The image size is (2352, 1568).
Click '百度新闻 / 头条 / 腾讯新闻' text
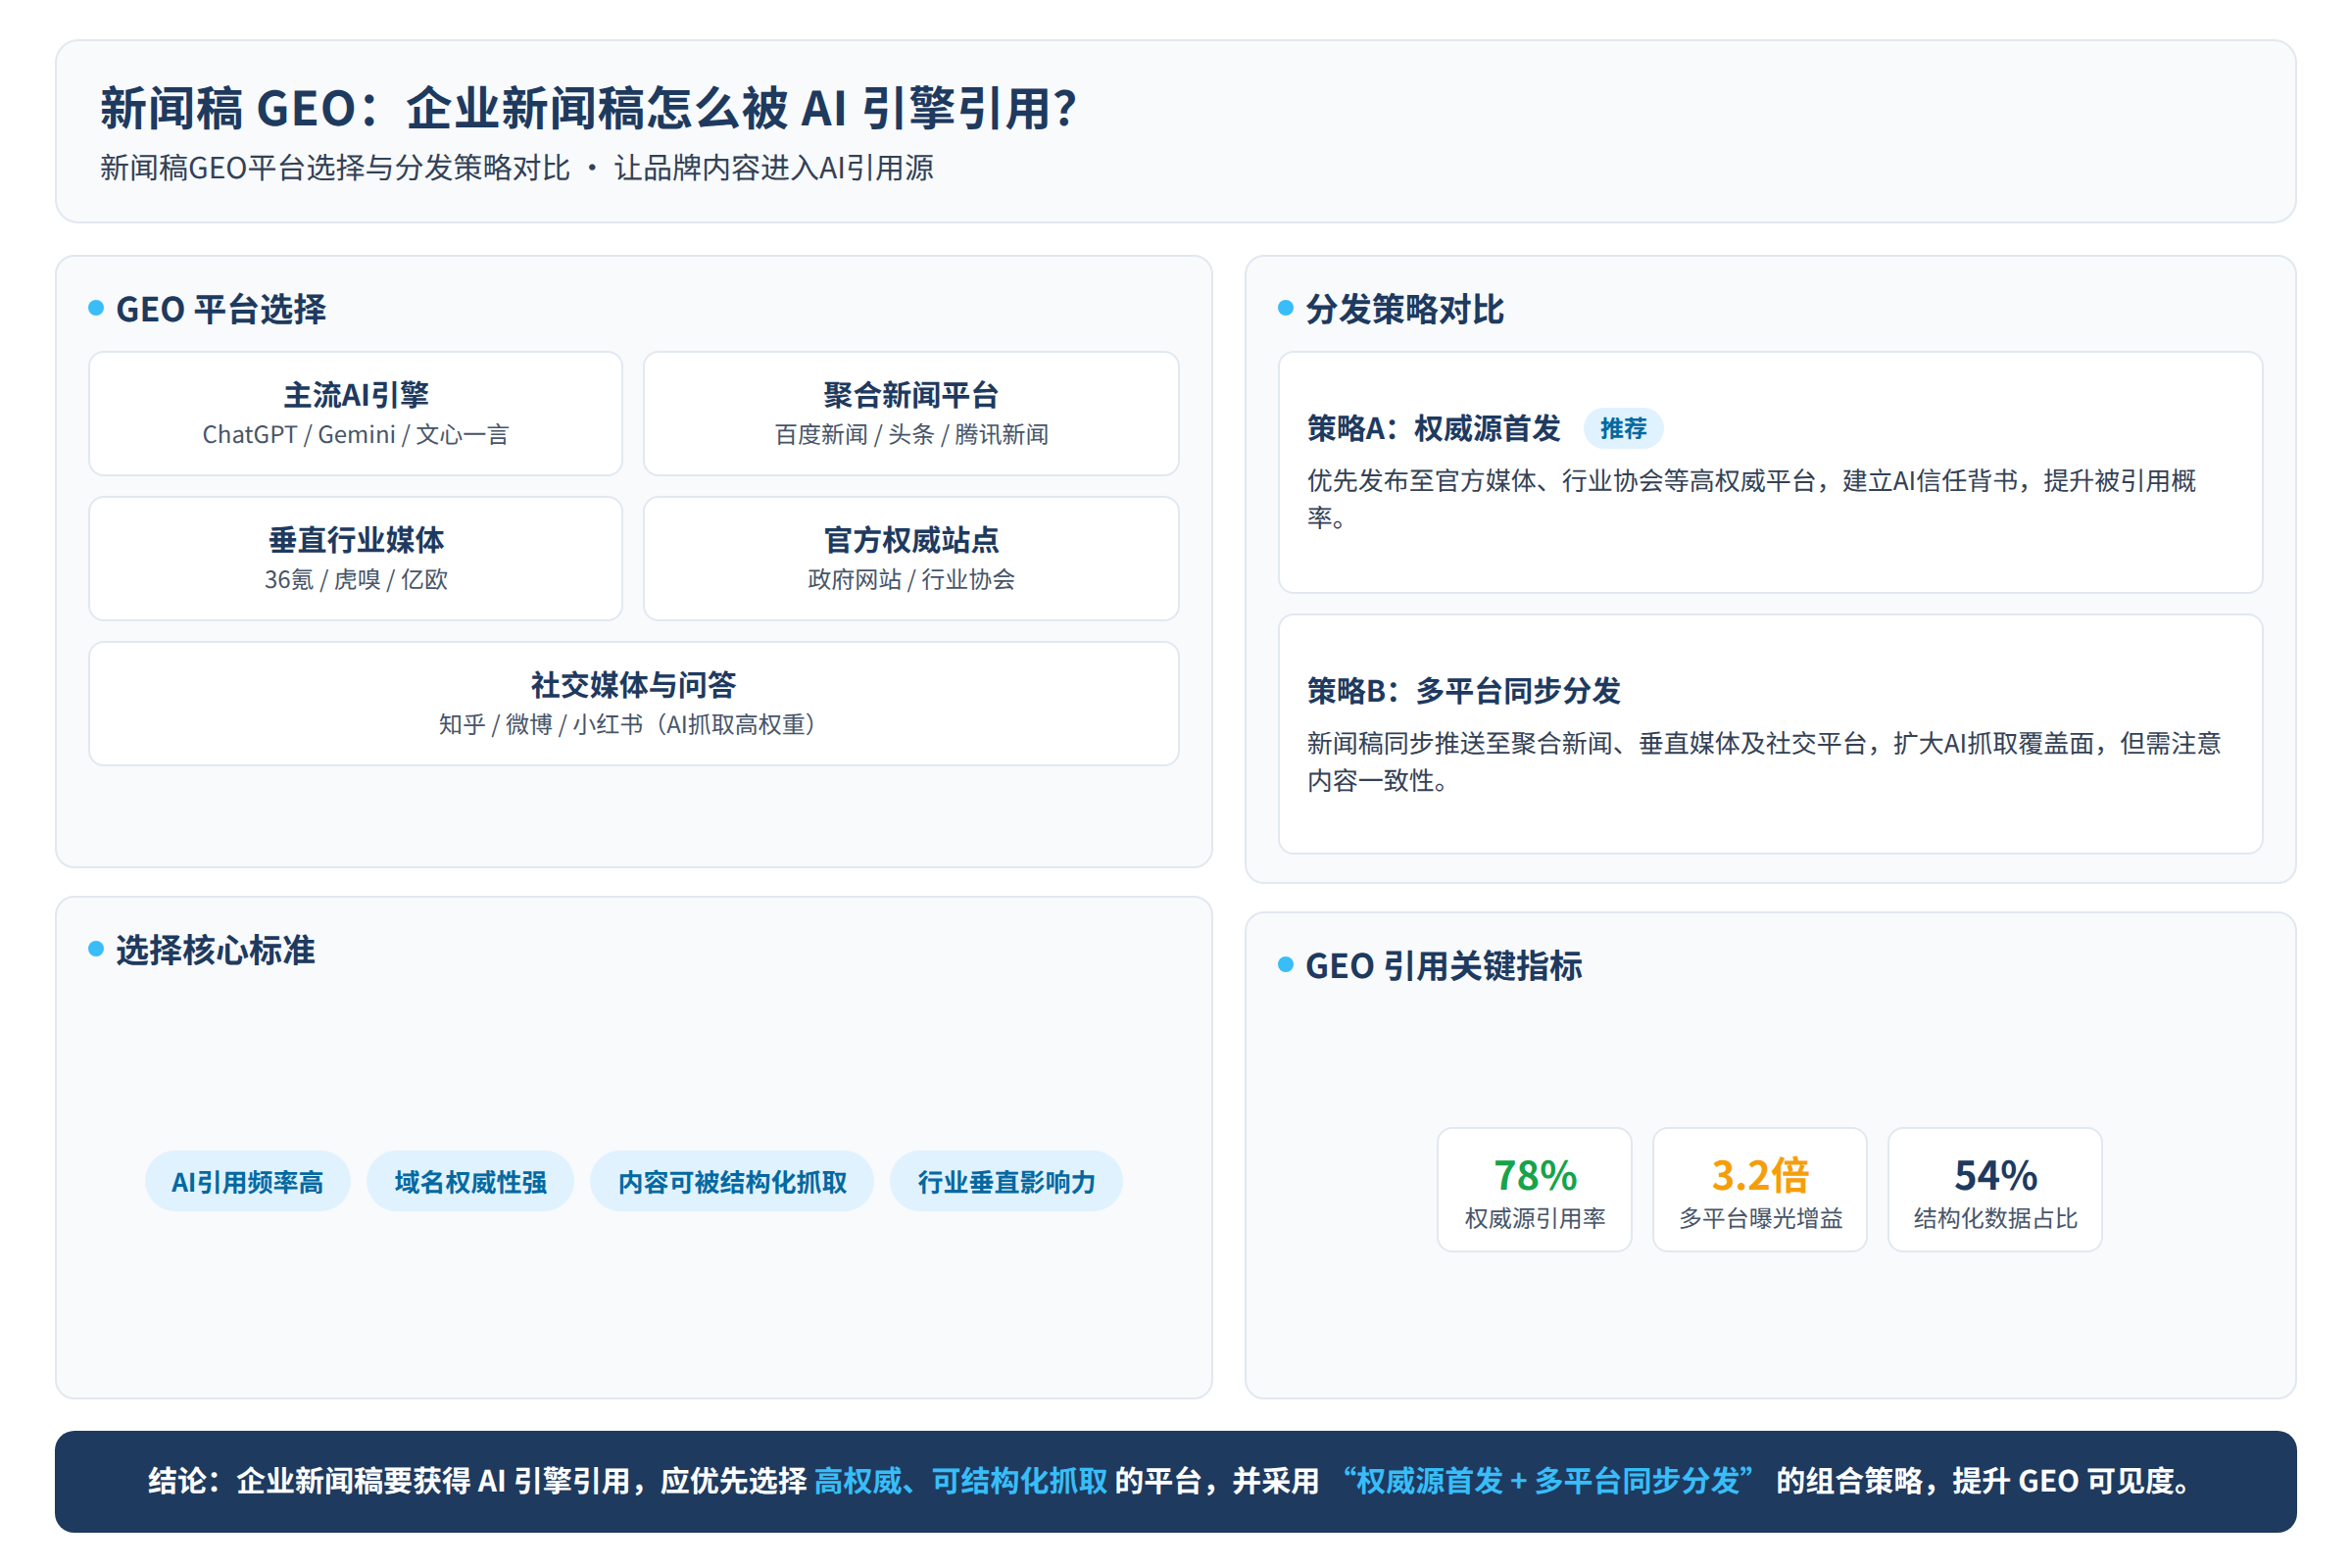point(910,434)
